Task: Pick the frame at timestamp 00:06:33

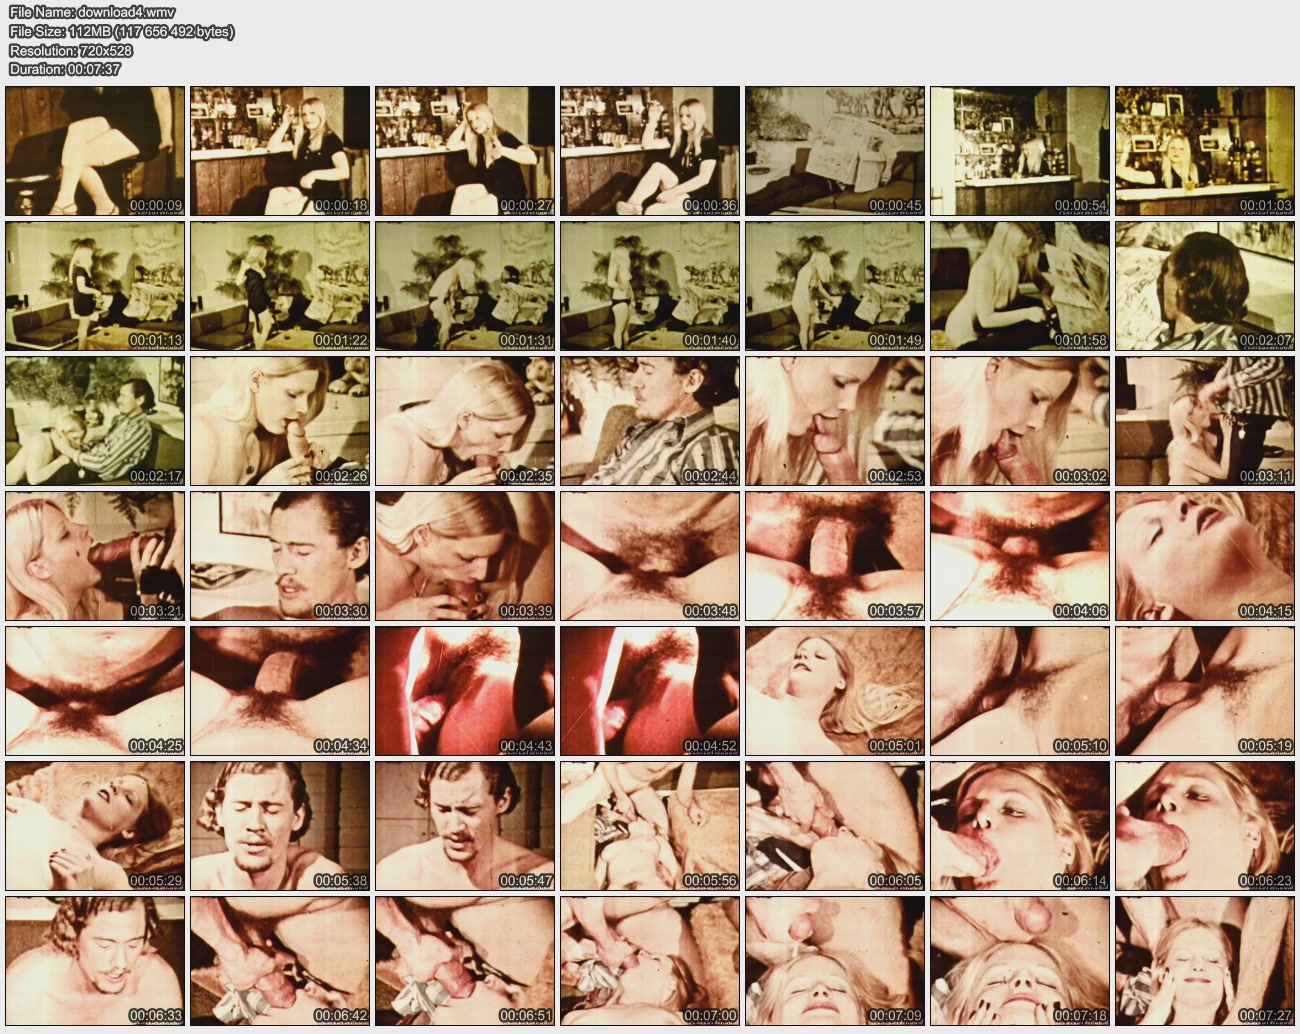Action: click(x=95, y=961)
